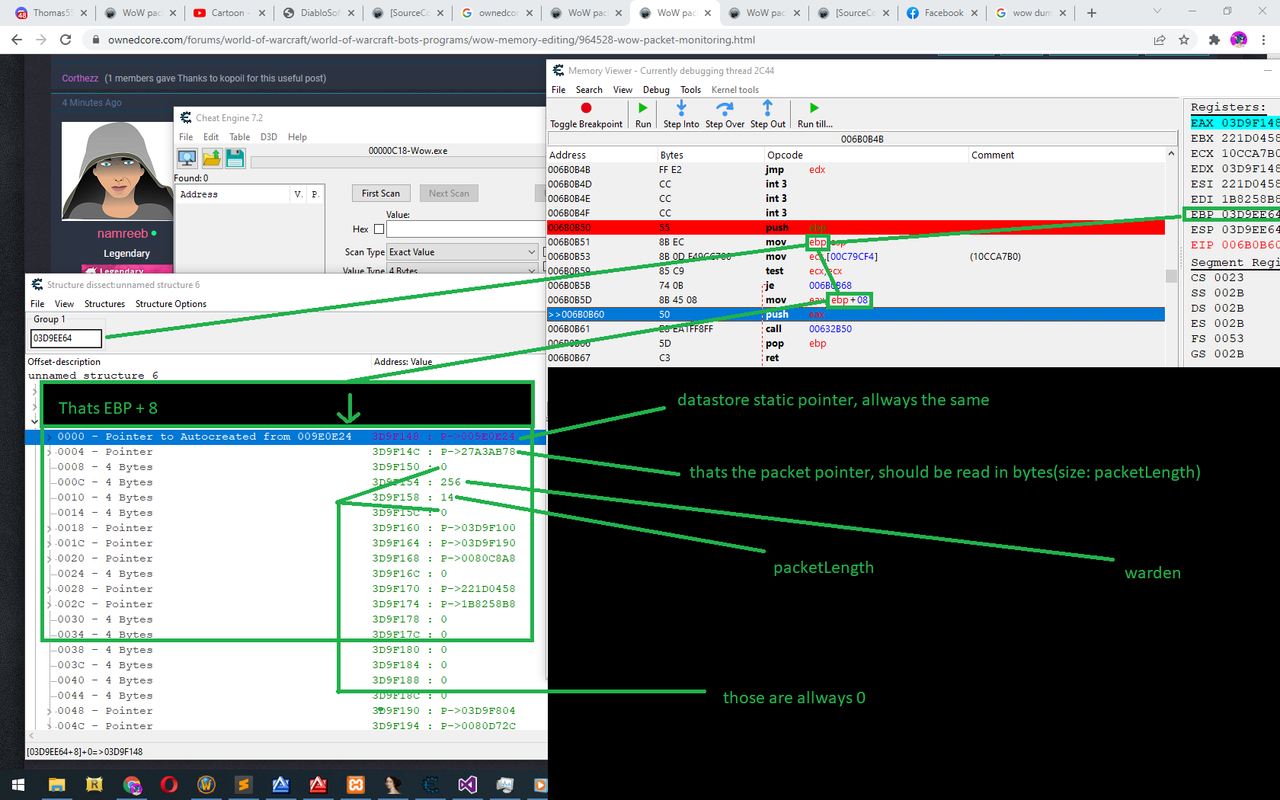The width and height of the screenshot is (1280, 800).
Task: Click the First Scan button
Action: tap(380, 193)
